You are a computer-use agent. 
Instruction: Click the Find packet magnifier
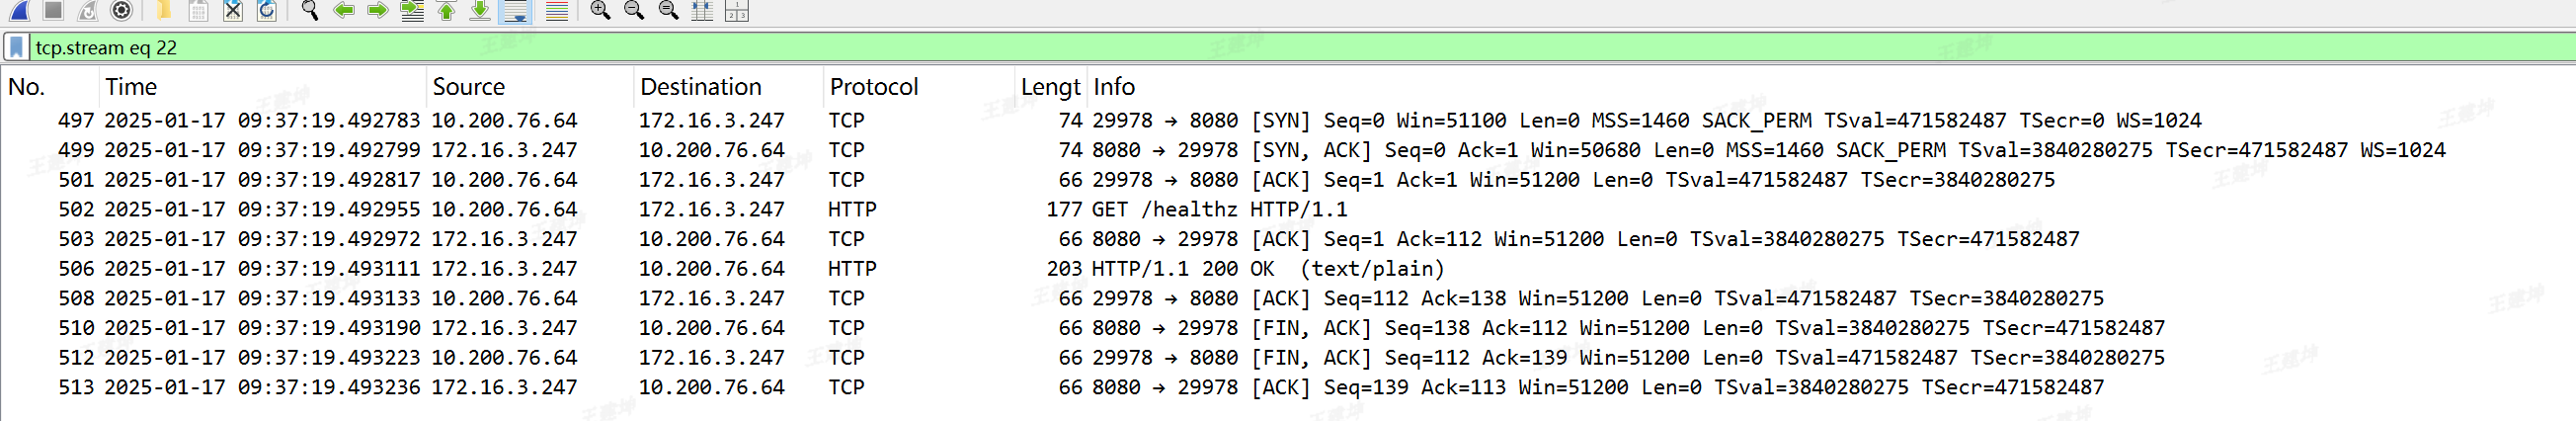310,10
